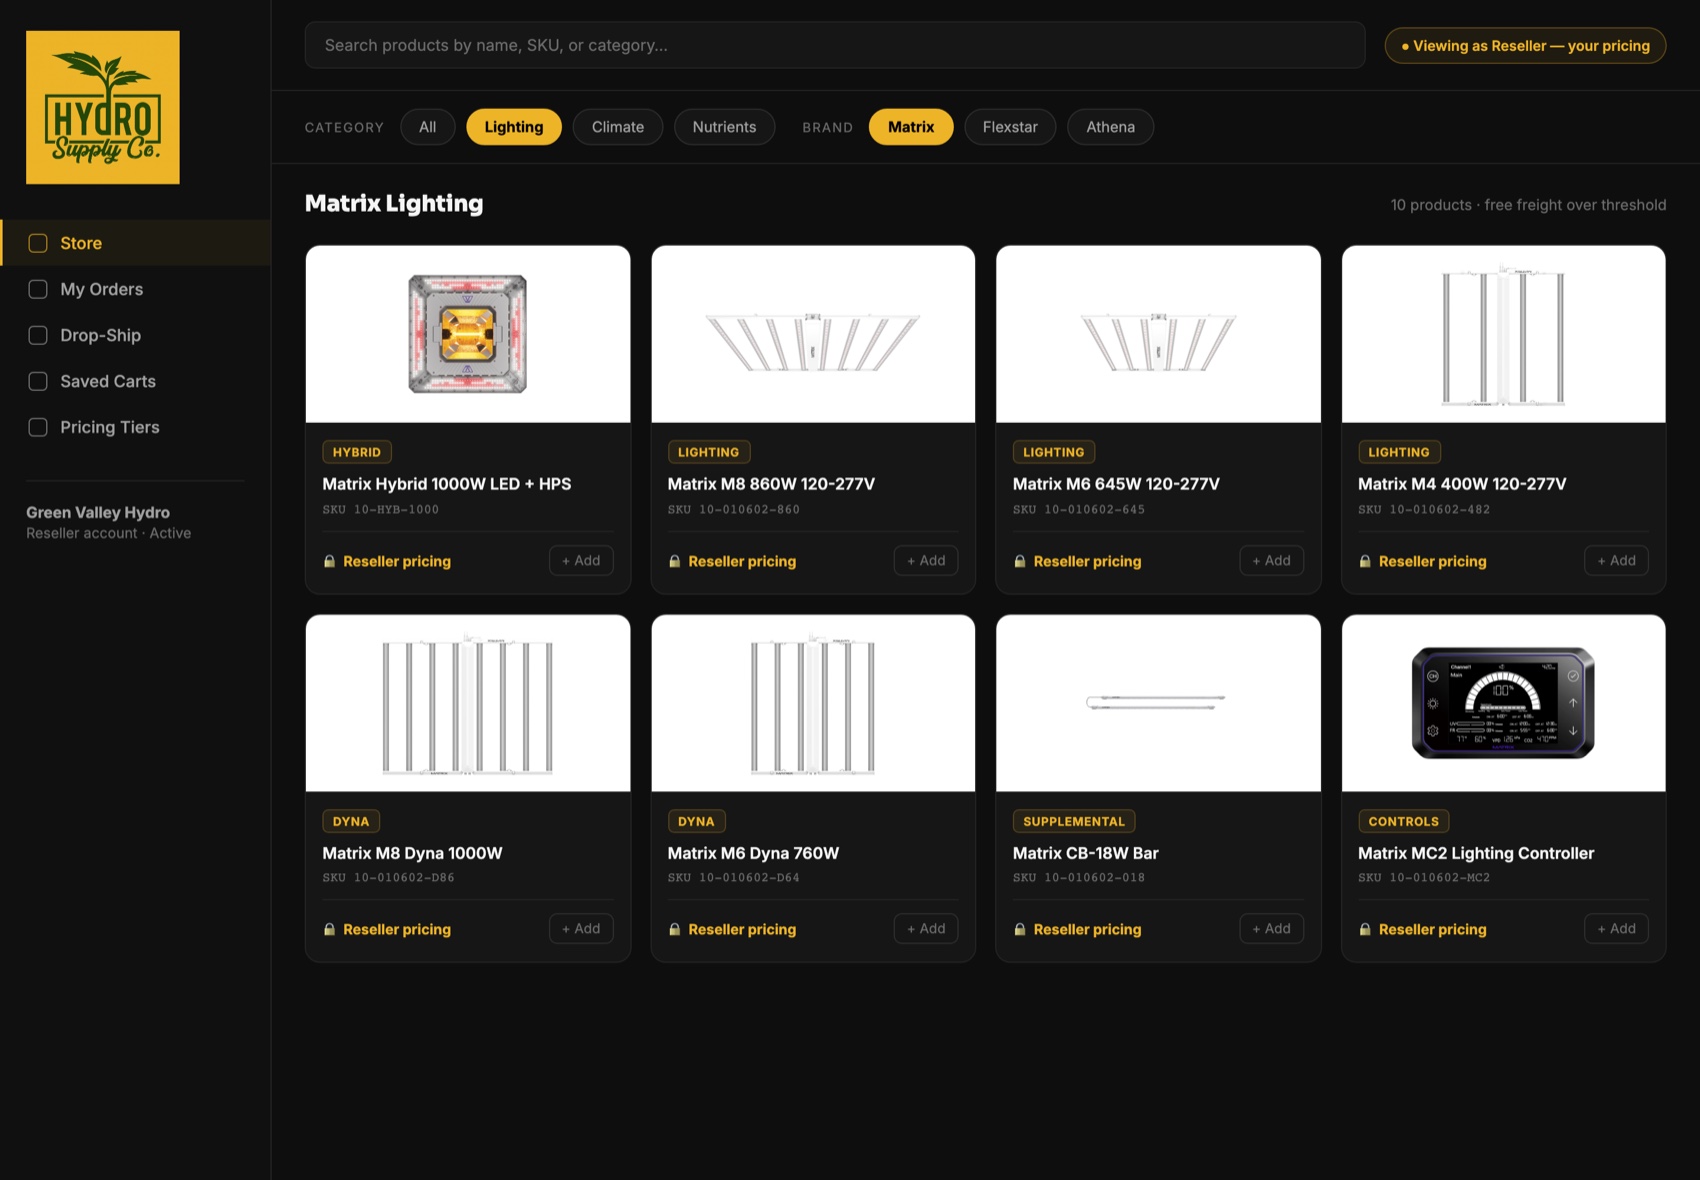
Task: Click lock icon on Matrix Hybrid 1000W card
Action: [329, 561]
